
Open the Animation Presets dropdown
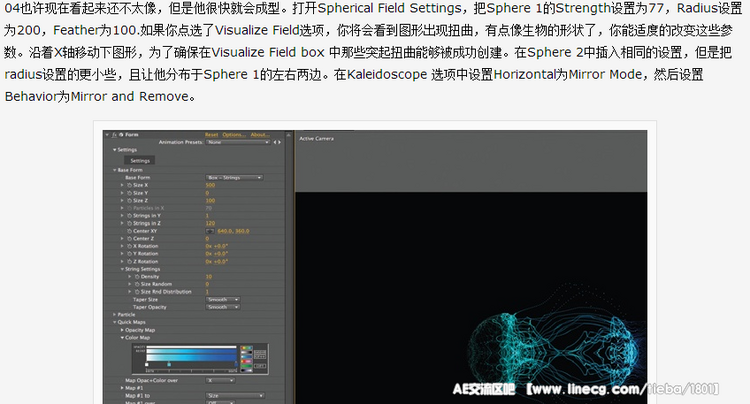tap(238, 142)
